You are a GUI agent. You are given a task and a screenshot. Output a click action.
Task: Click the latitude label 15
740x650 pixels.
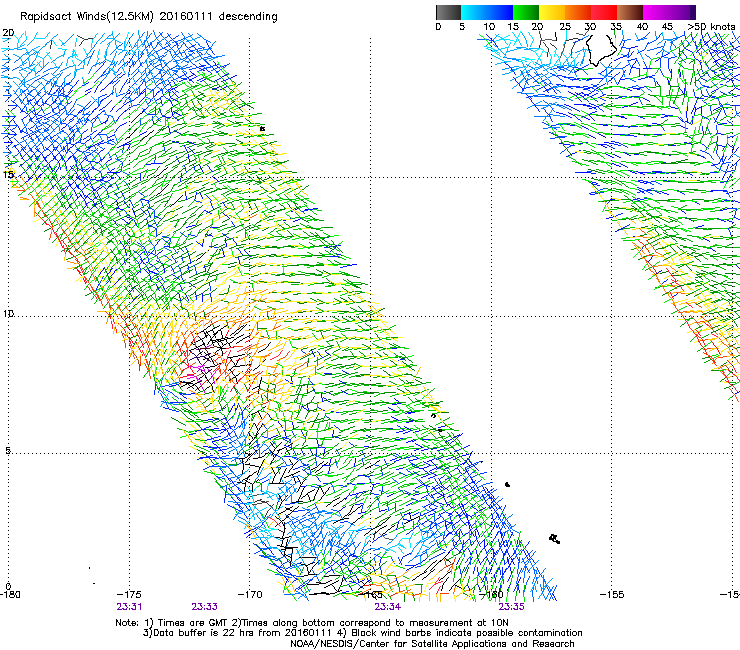tap(8, 175)
